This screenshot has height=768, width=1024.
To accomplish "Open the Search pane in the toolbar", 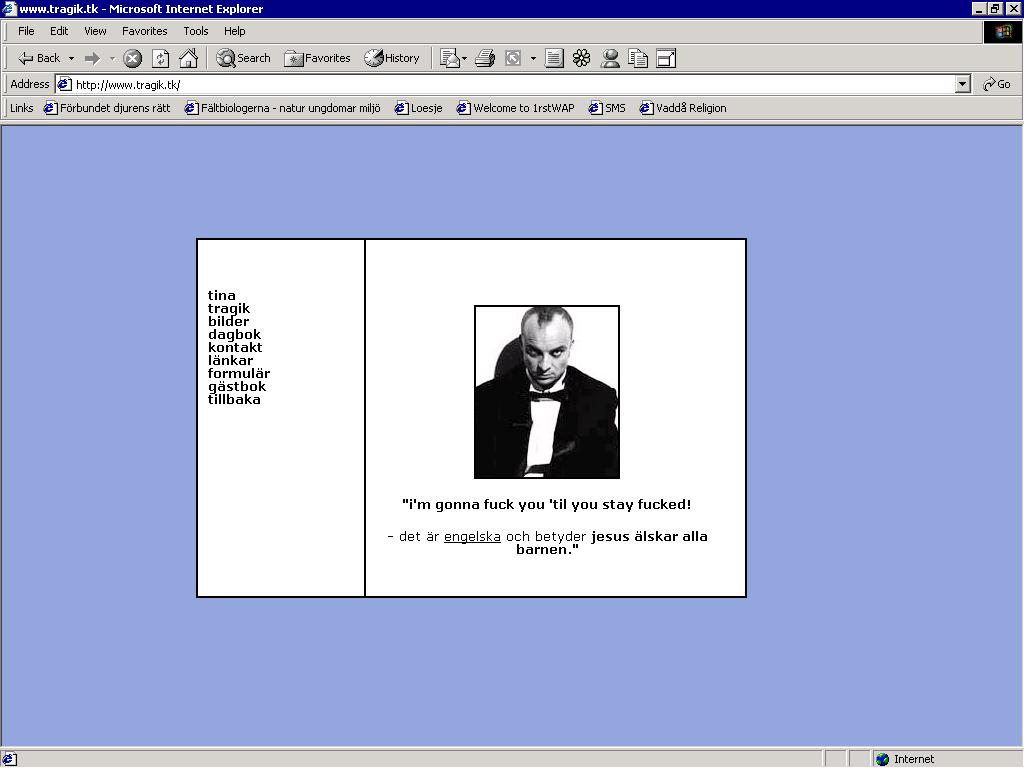I will point(244,59).
